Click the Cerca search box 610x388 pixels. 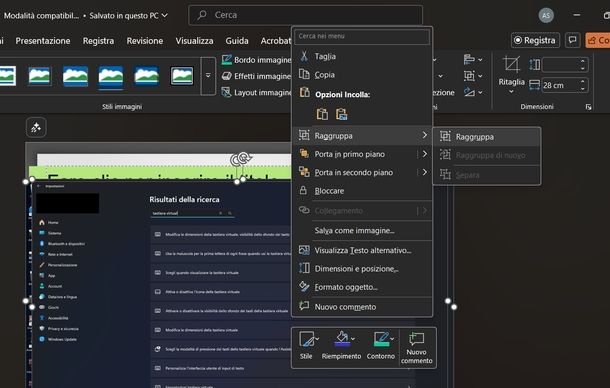tap(306, 15)
